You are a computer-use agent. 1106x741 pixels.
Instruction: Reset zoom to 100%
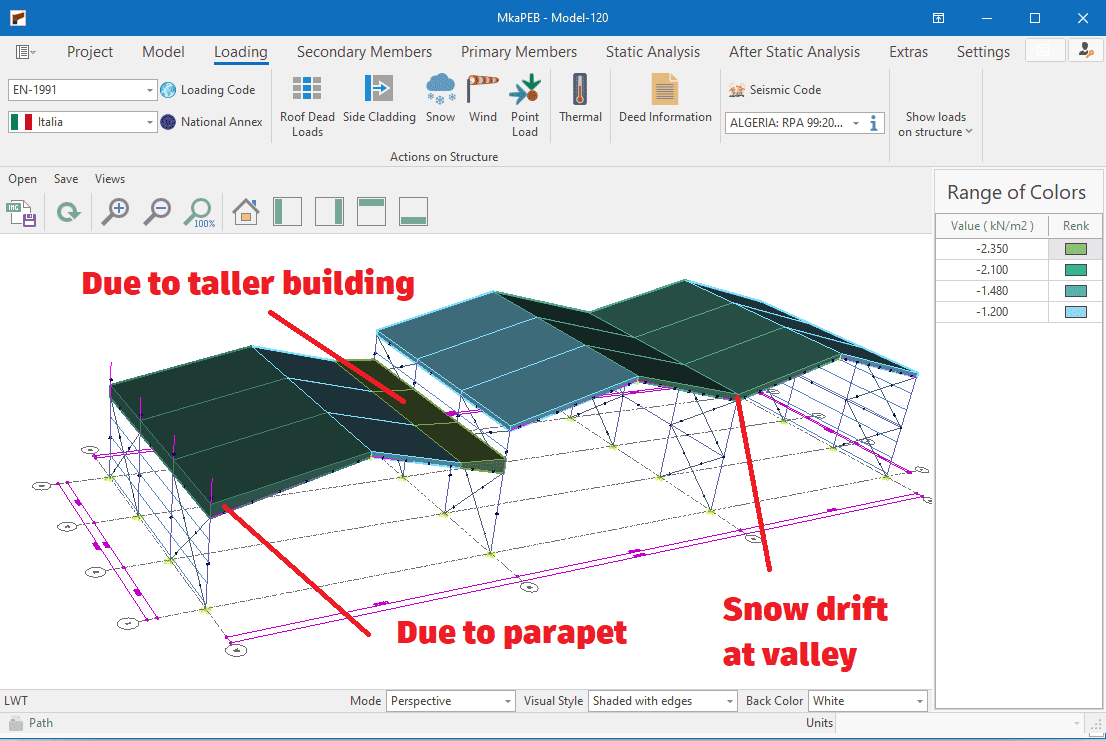[x=200, y=211]
